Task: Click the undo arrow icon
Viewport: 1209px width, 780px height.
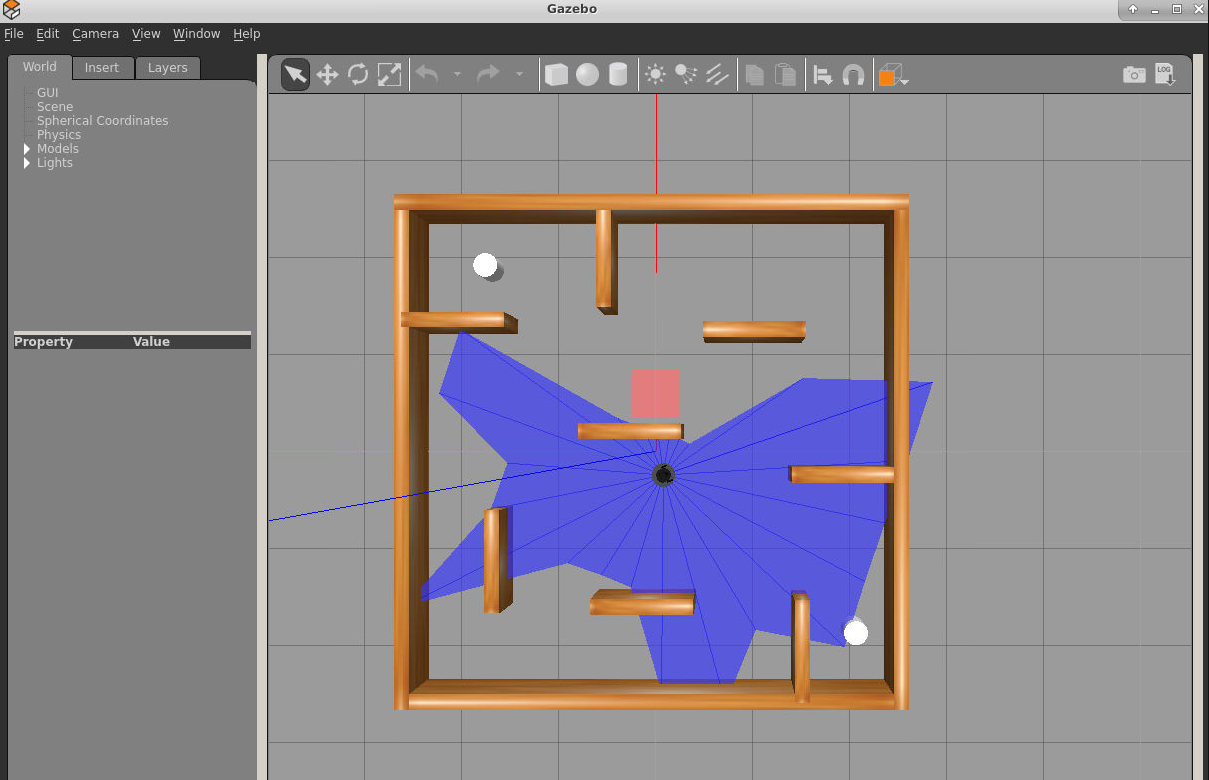Action: point(427,74)
